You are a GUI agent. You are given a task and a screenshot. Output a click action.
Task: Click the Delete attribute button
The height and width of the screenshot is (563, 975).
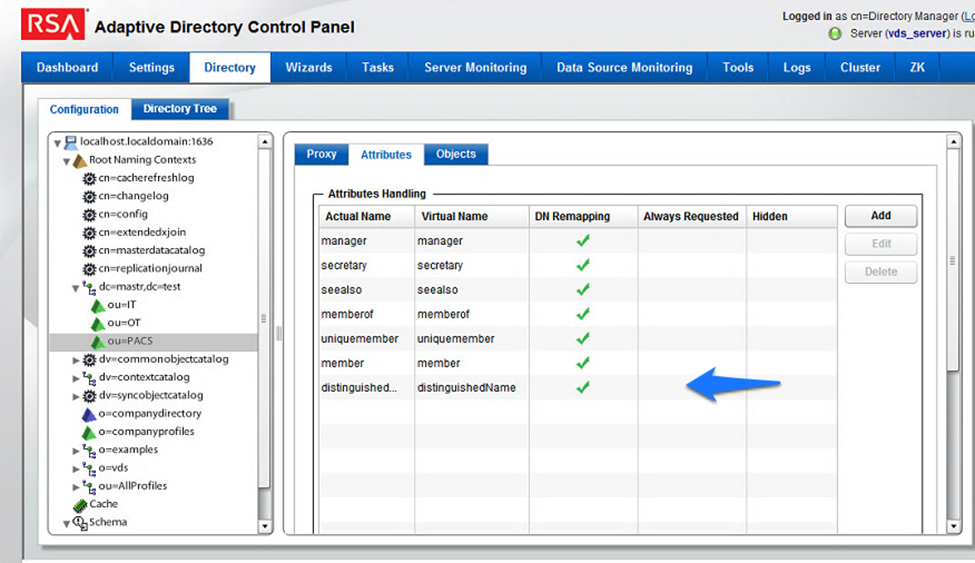click(x=880, y=272)
